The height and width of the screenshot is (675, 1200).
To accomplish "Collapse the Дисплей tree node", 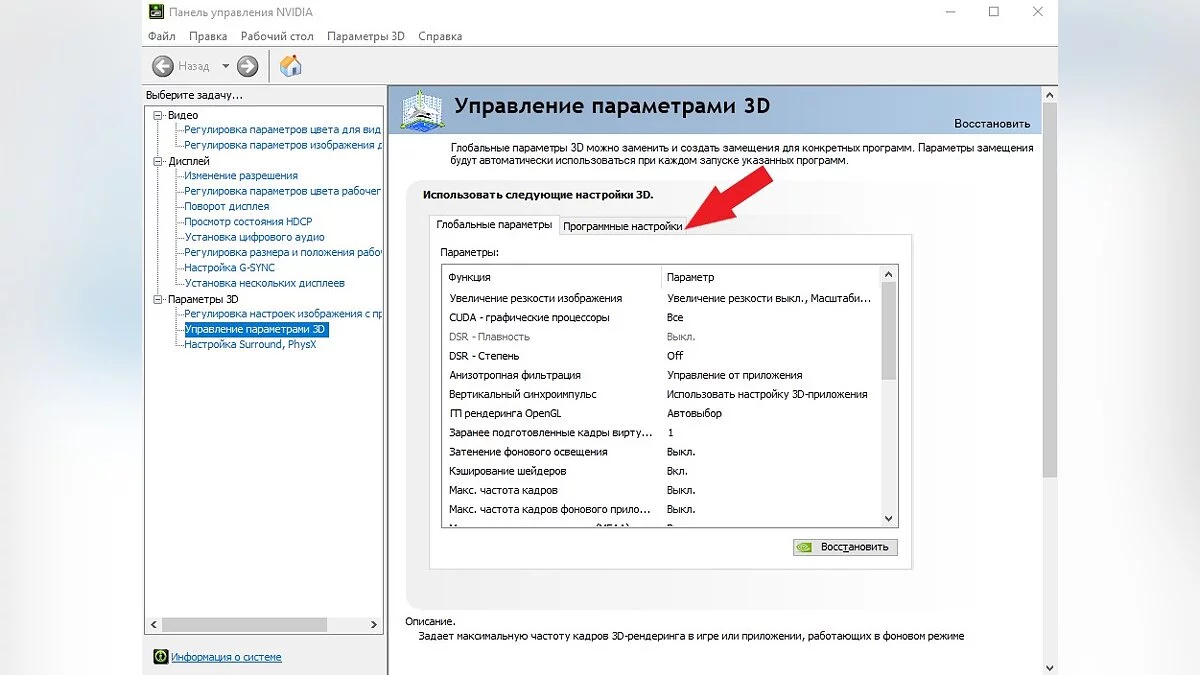I will click(158, 161).
